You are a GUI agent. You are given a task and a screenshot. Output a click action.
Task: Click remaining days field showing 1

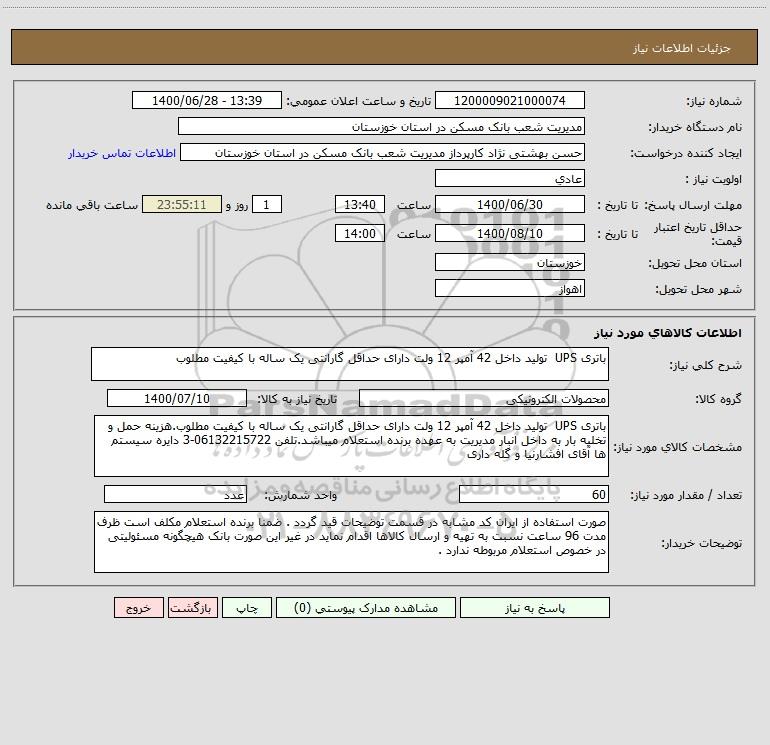[x=267, y=204]
